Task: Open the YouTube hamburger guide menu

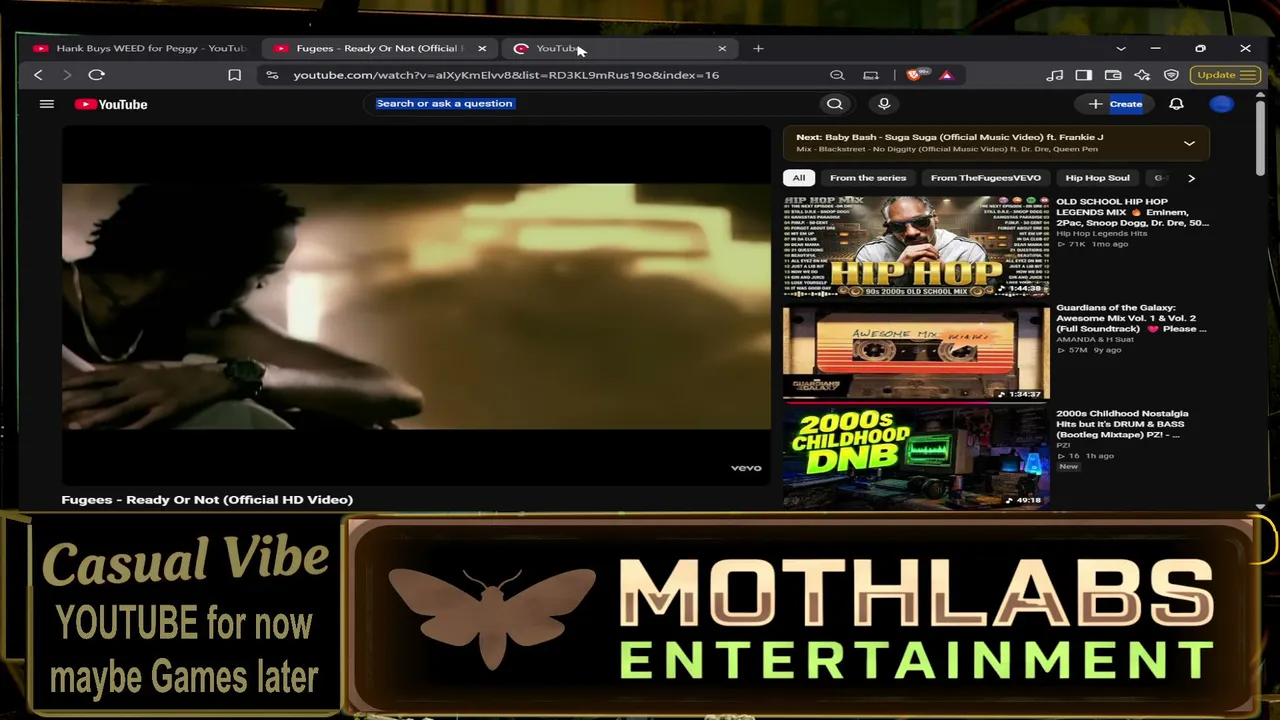Action: pyautogui.click(x=47, y=104)
